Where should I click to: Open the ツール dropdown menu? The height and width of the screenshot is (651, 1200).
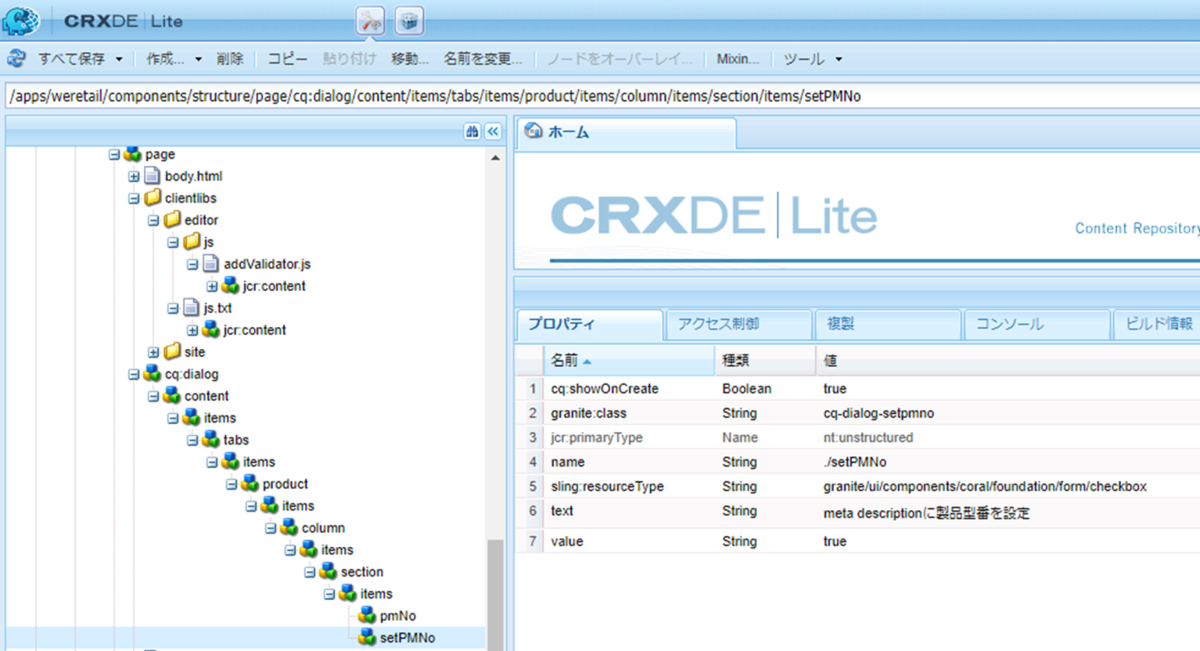pos(813,59)
